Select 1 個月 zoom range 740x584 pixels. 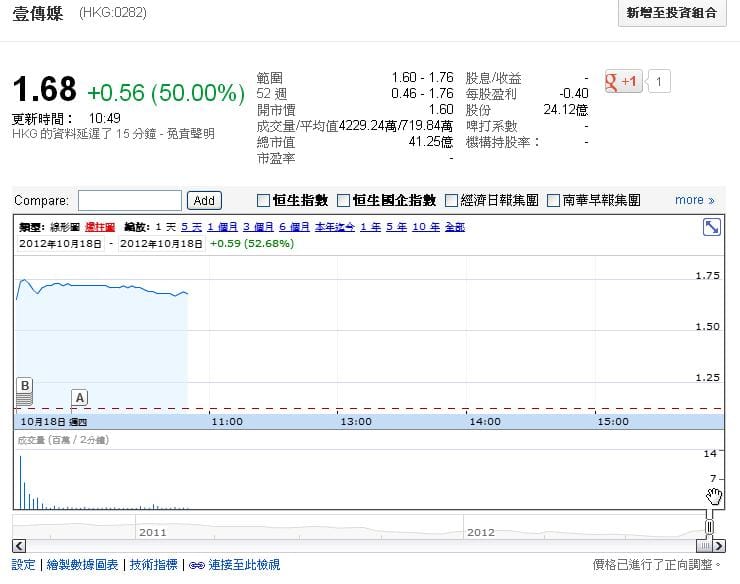pos(222,227)
